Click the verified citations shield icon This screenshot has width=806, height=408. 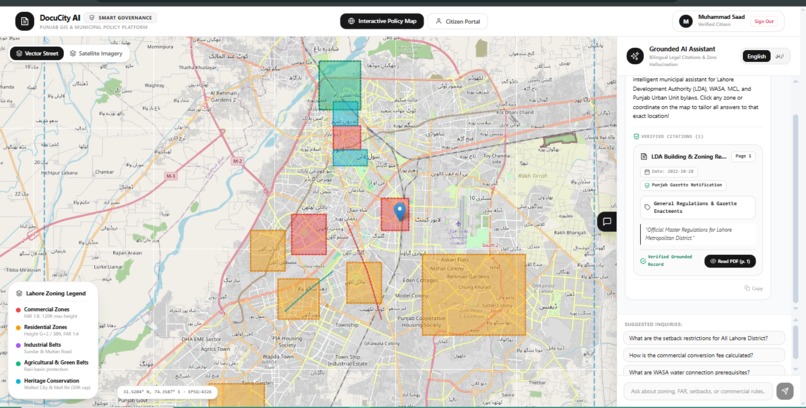(x=636, y=137)
